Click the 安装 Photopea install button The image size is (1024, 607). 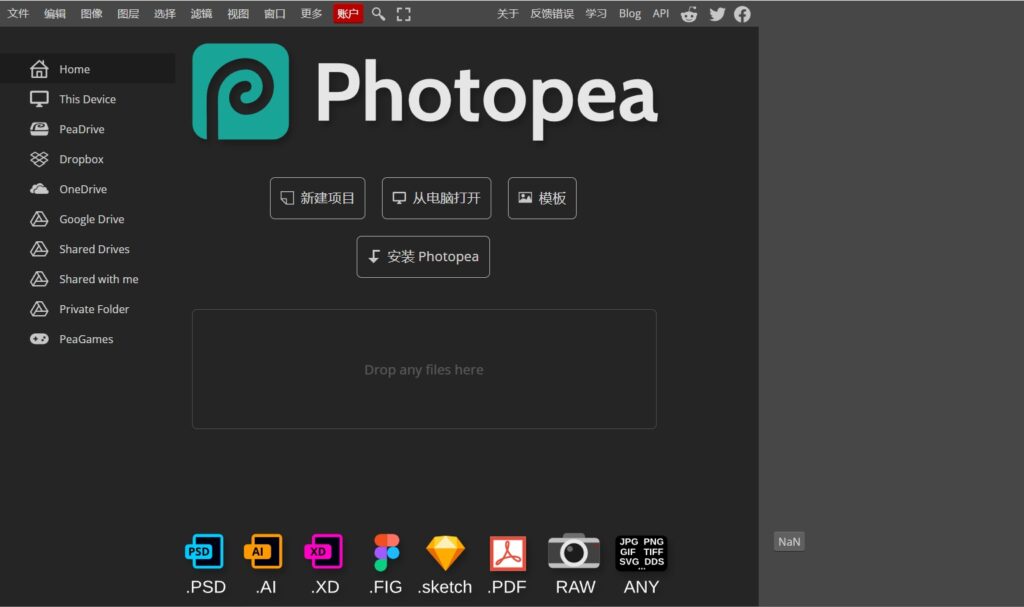click(x=422, y=256)
